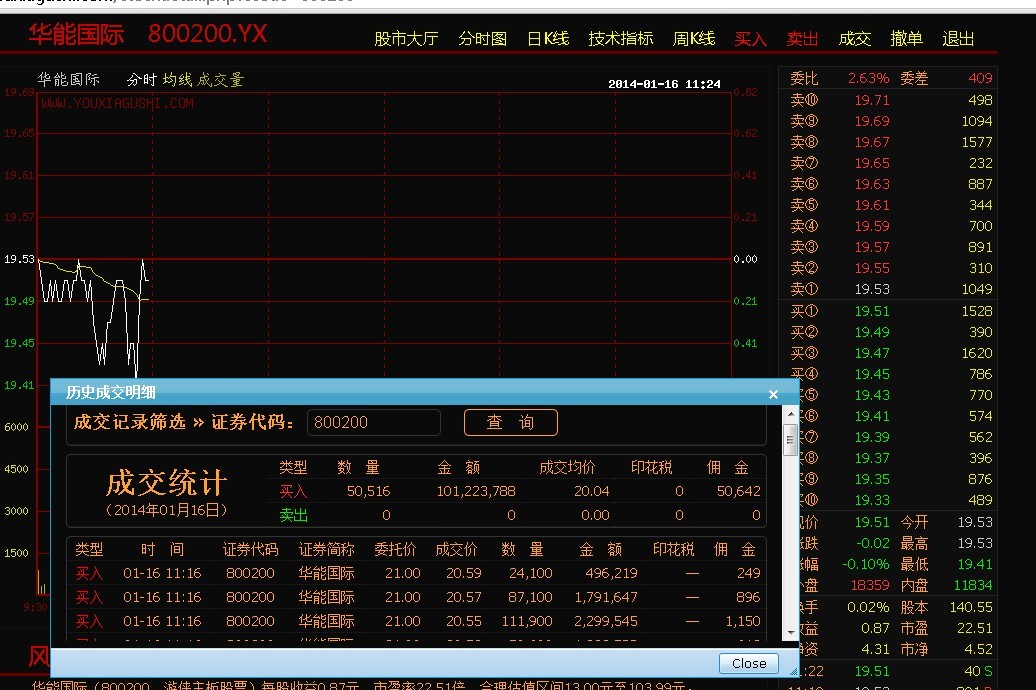Open 成交 in the top menu
1036x690 pixels.
854,38
